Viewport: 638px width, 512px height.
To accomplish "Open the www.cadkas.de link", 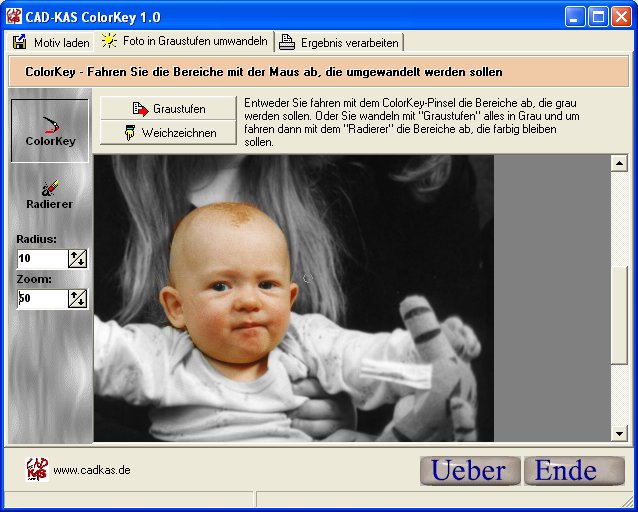I will tap(91, 470).
